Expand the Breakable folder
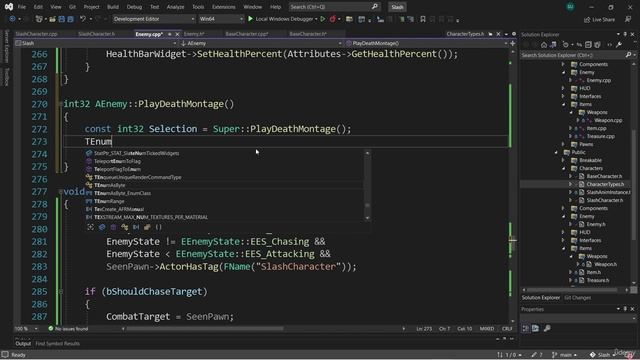 coord(563,160)
